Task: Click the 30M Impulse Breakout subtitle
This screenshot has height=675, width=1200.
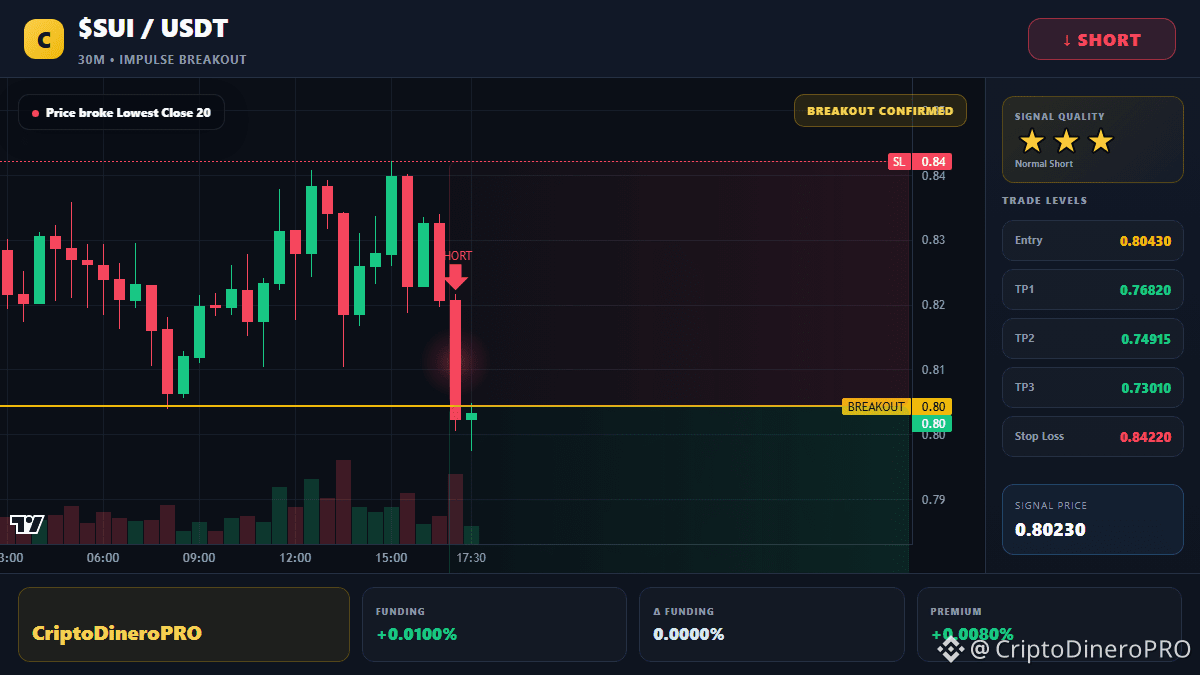Action: click(x=162, y=60)
